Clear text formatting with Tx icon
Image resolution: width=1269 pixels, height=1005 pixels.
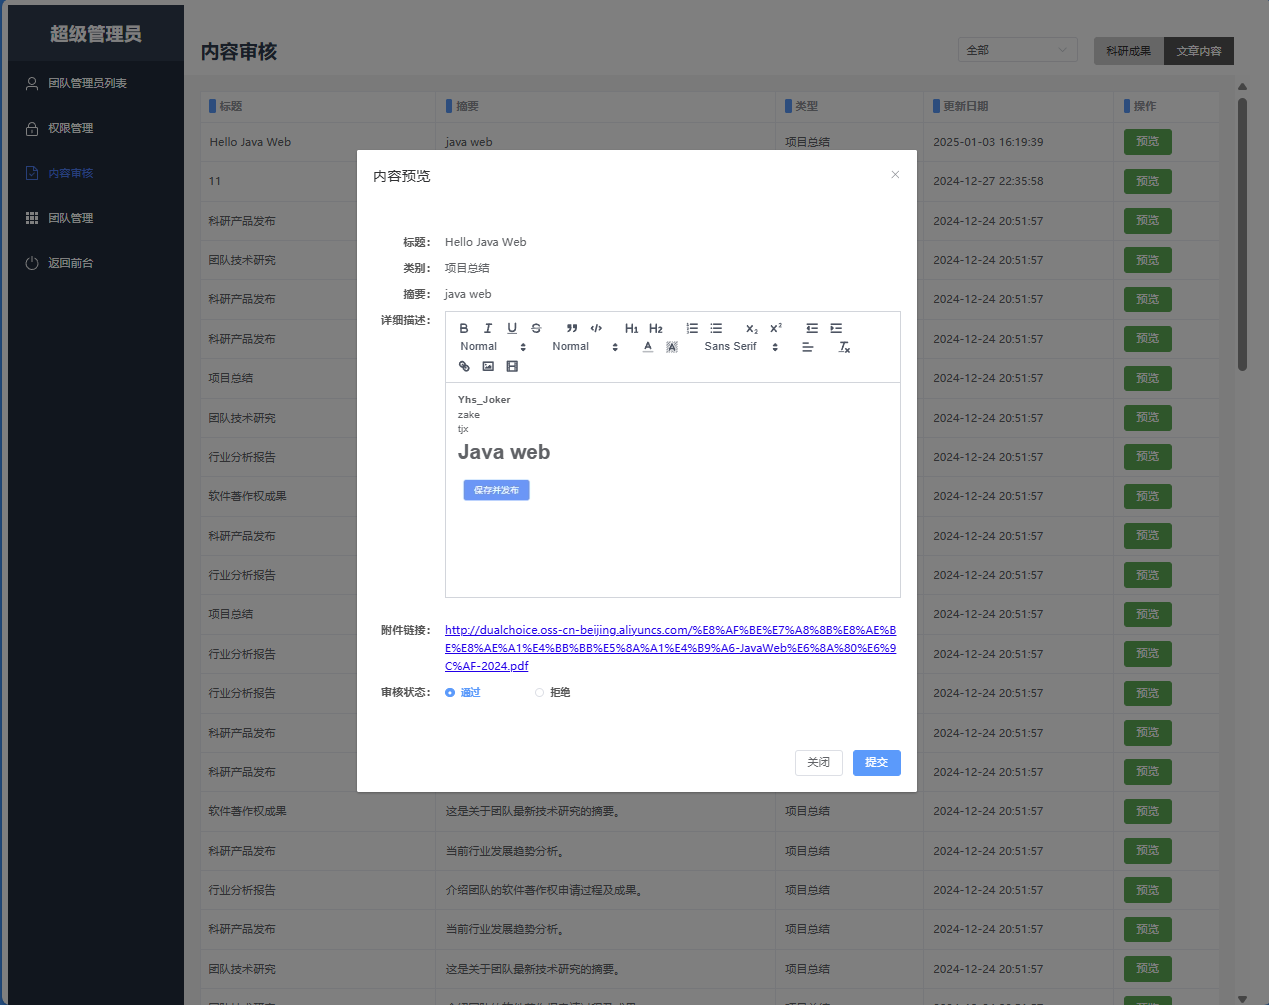tap(844, 347)
